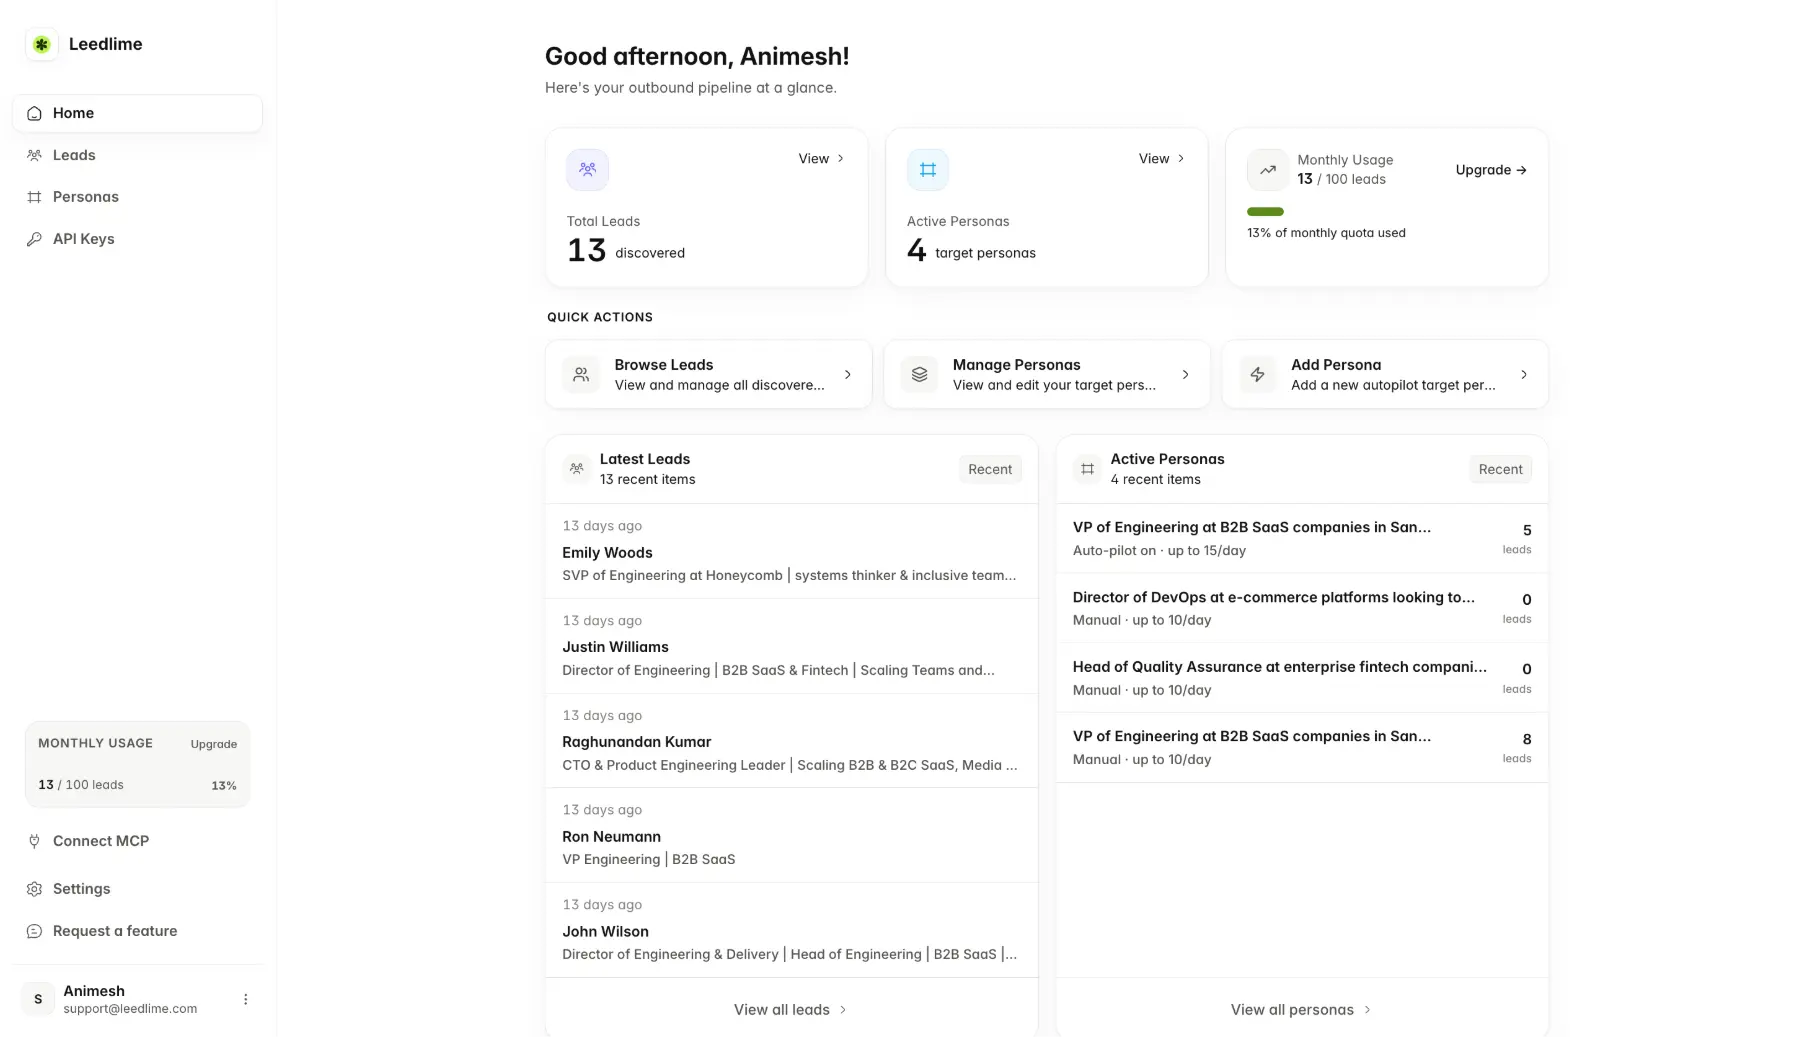Open the Home menu item
The width and height of the screenshot is (1817, 1037).
tap(137, 113)
